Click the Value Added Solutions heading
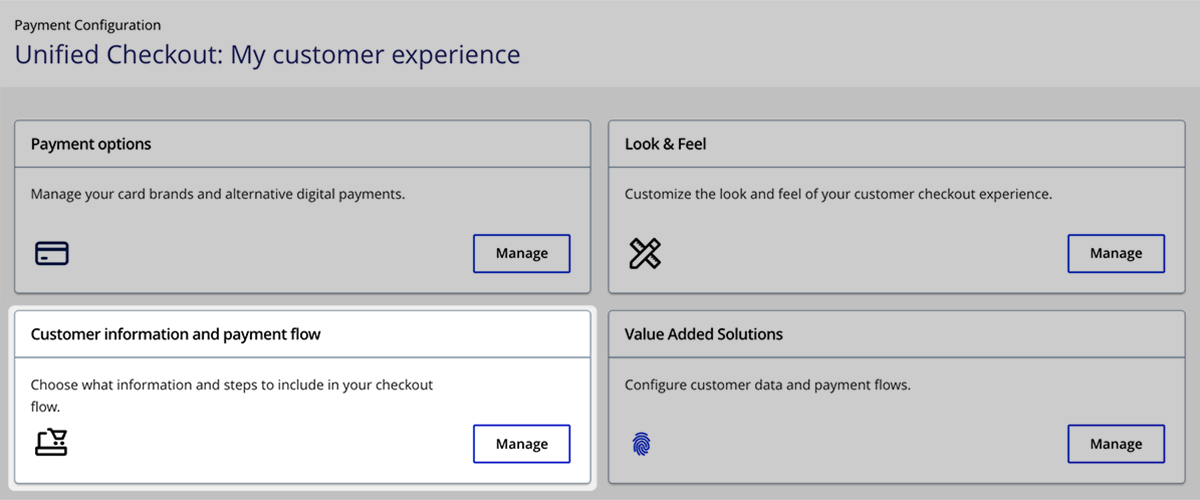The image size is (1200, 500). [704, 334]
